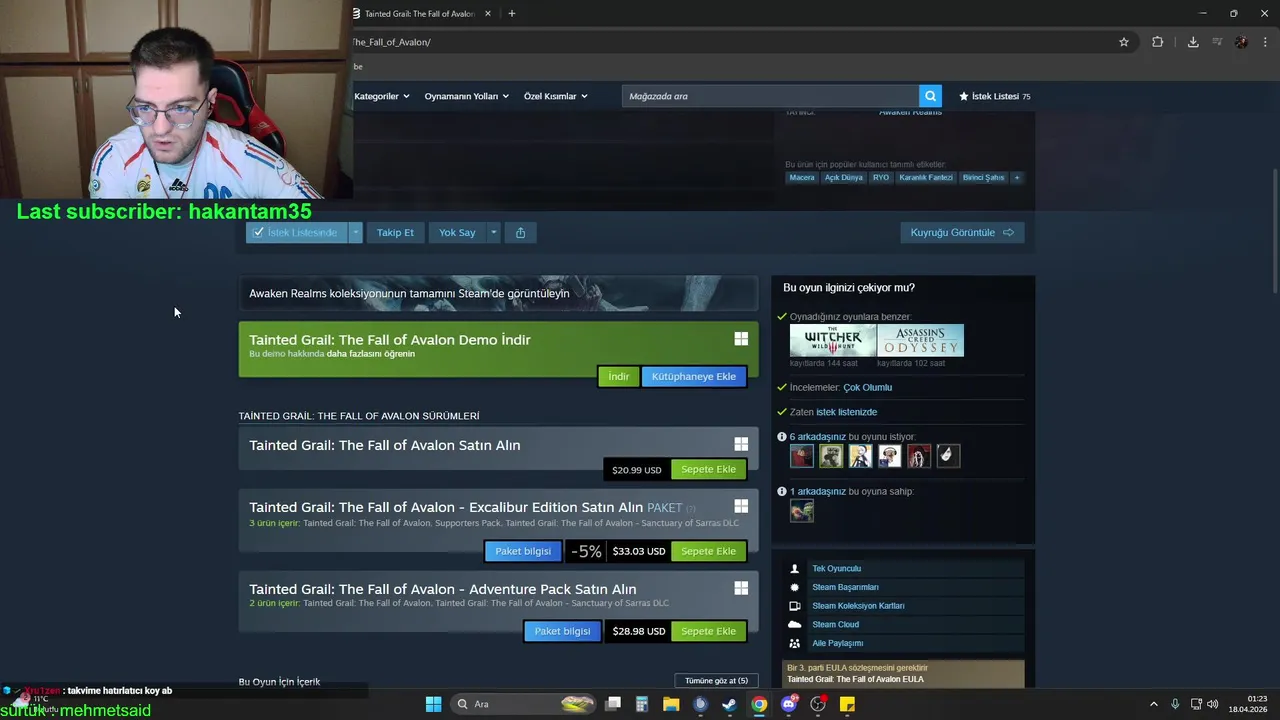The image size is (1280, 720).
Task: Open Chrome extensions puzzle icon
Action: (1157, 42)
